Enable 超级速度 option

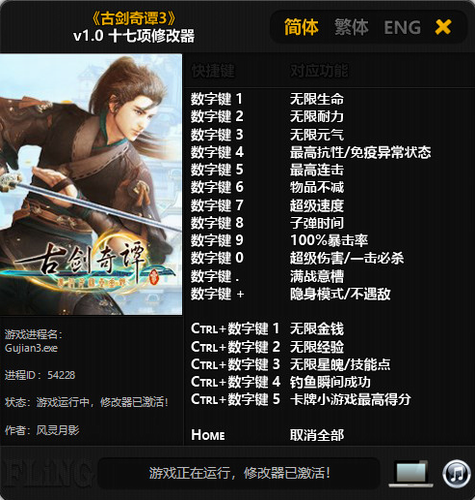coord(317,205)
